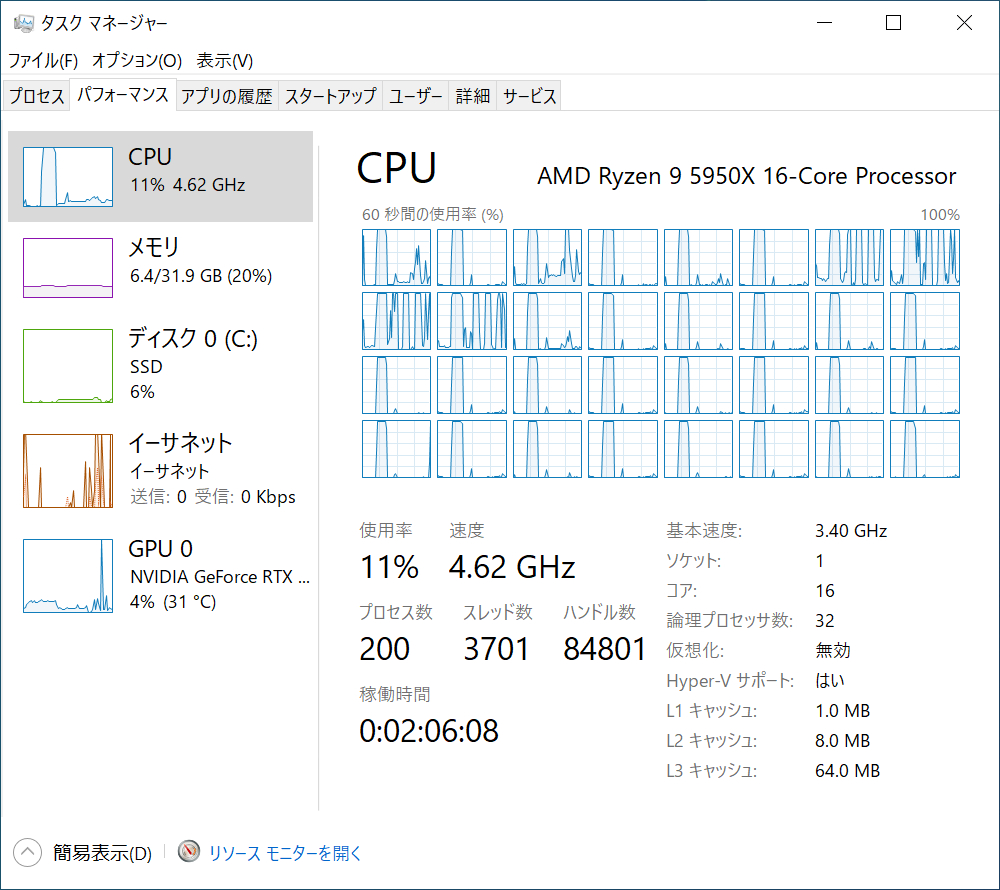
Task: Click リソース モニターを開く link
Action: click(x=285, y=853)
